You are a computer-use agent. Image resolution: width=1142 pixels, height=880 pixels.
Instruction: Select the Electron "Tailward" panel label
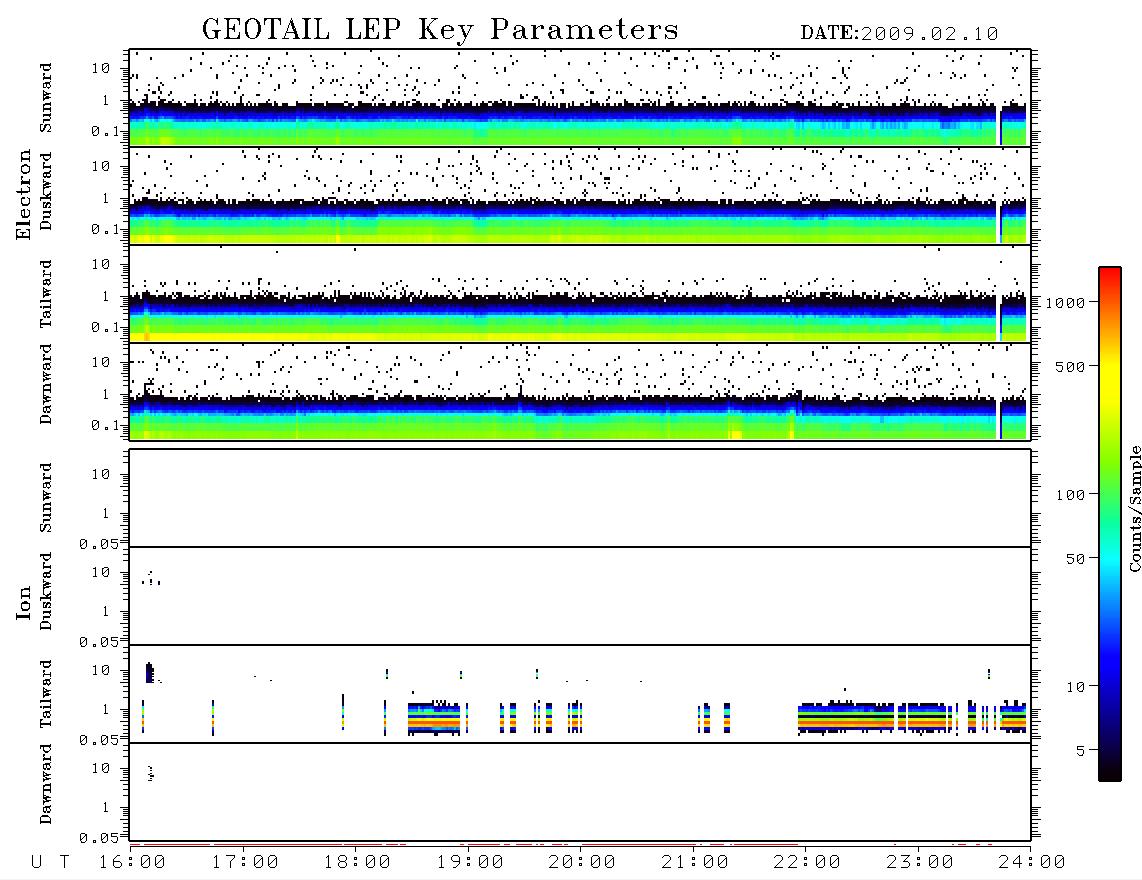point(46,294)
